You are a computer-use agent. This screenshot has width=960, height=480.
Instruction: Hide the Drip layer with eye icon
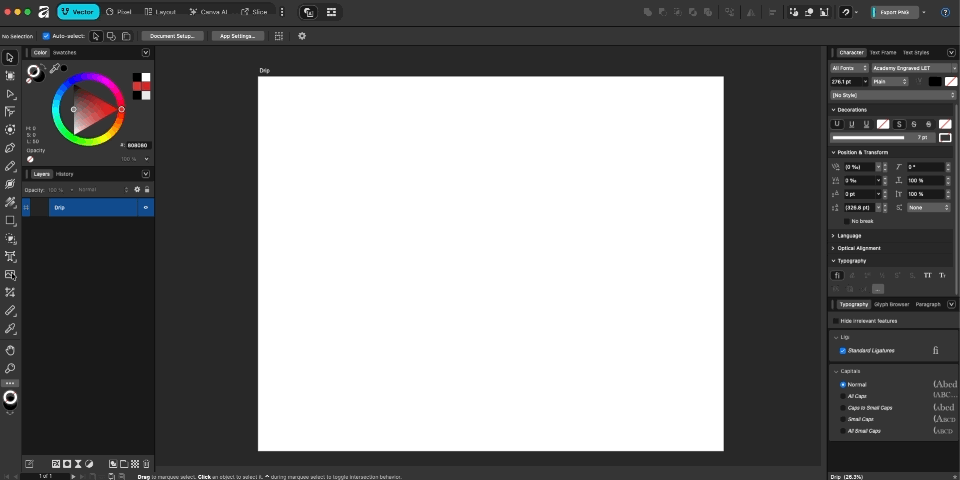[146, 208]
